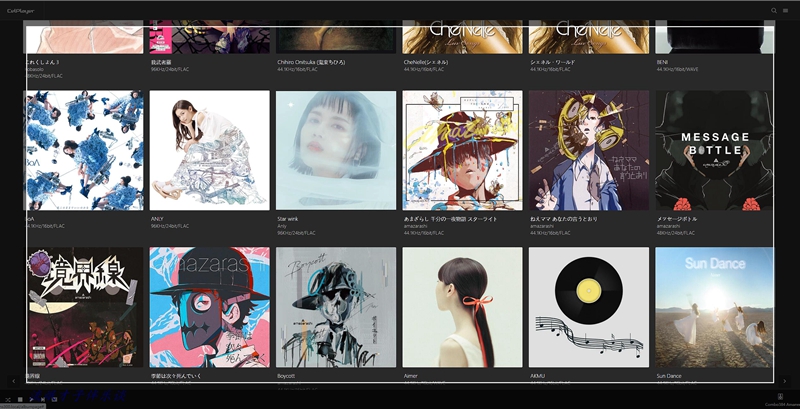Select the 'Star wink' album title

[287, 219]
